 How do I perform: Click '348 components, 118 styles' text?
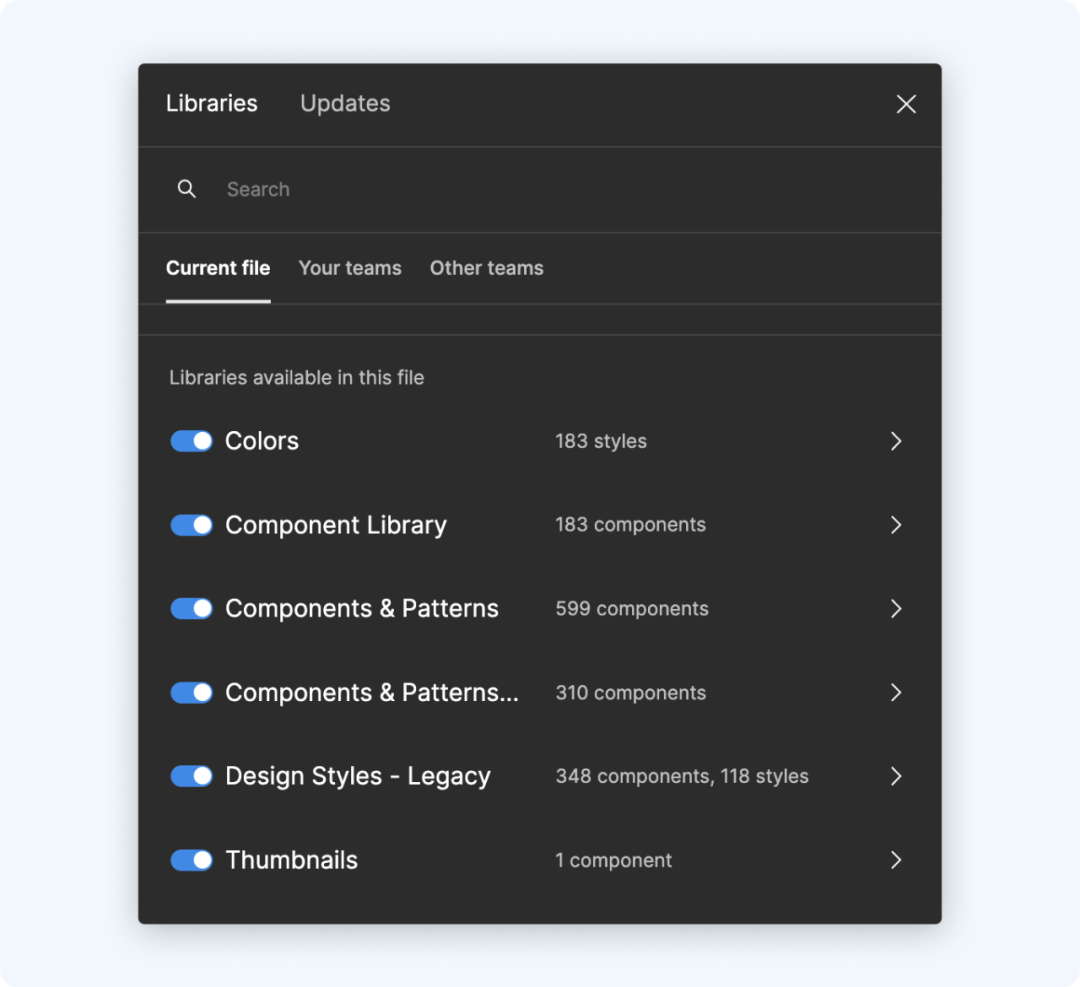point(682,776)
